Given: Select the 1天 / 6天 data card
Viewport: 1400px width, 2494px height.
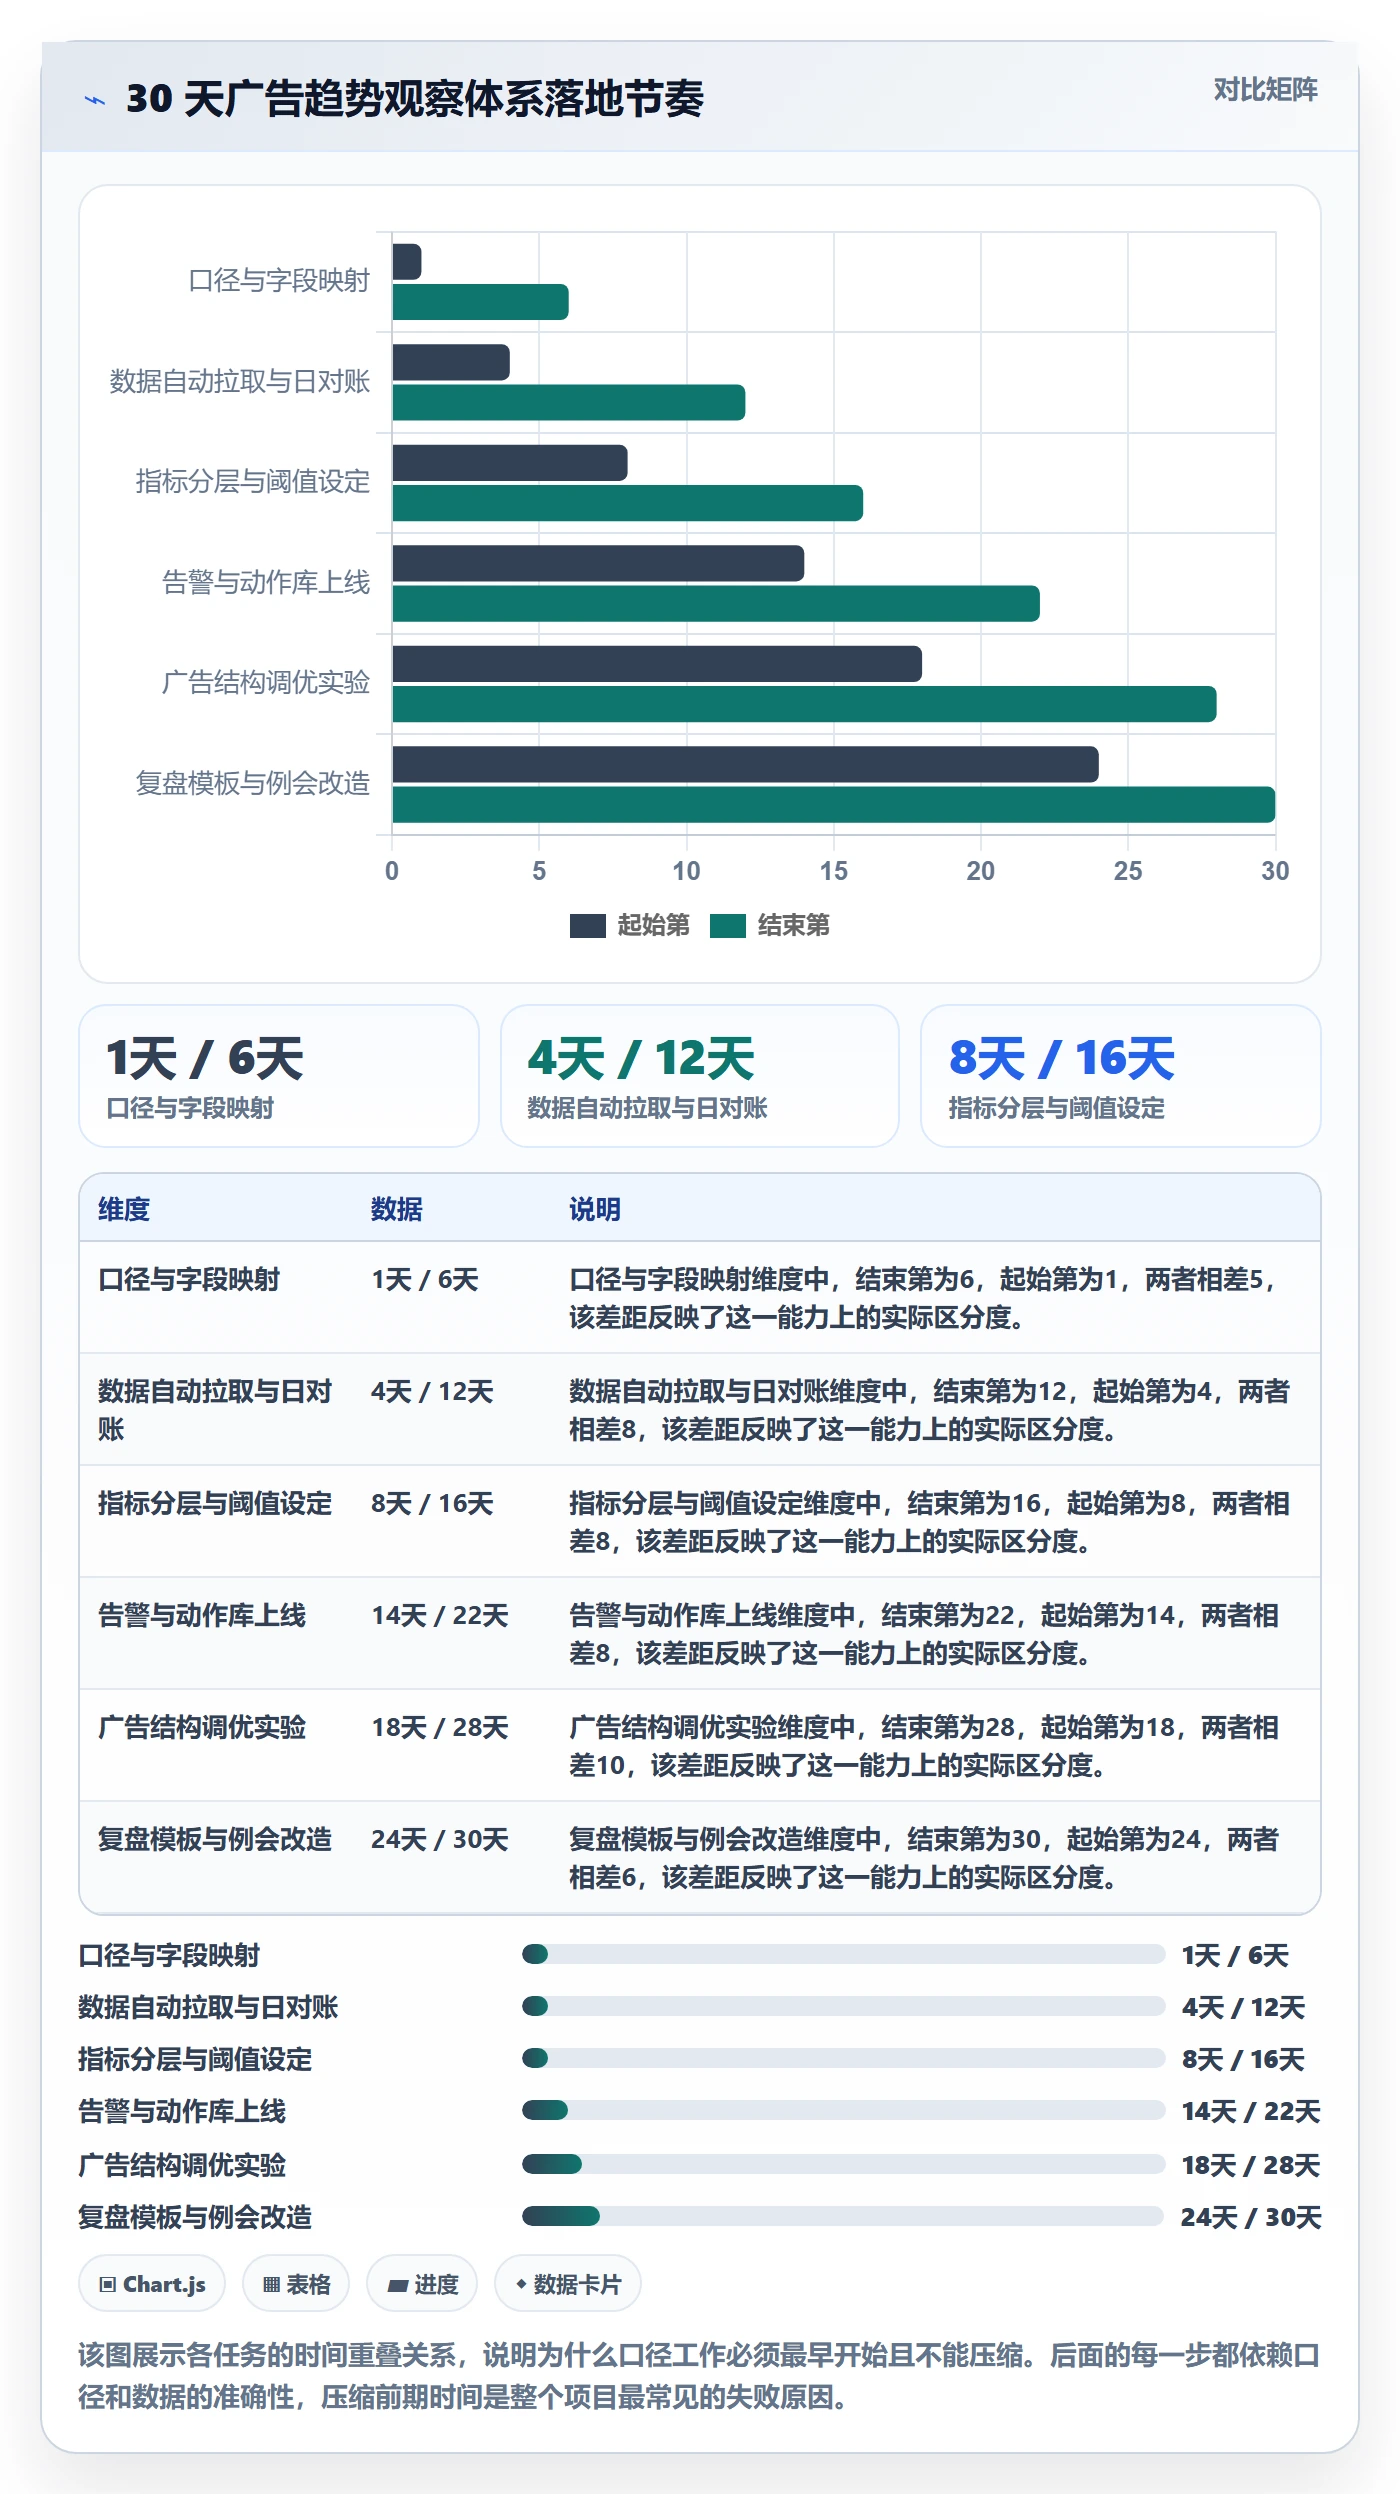Looking at the screenshot, I should 279,1076.
